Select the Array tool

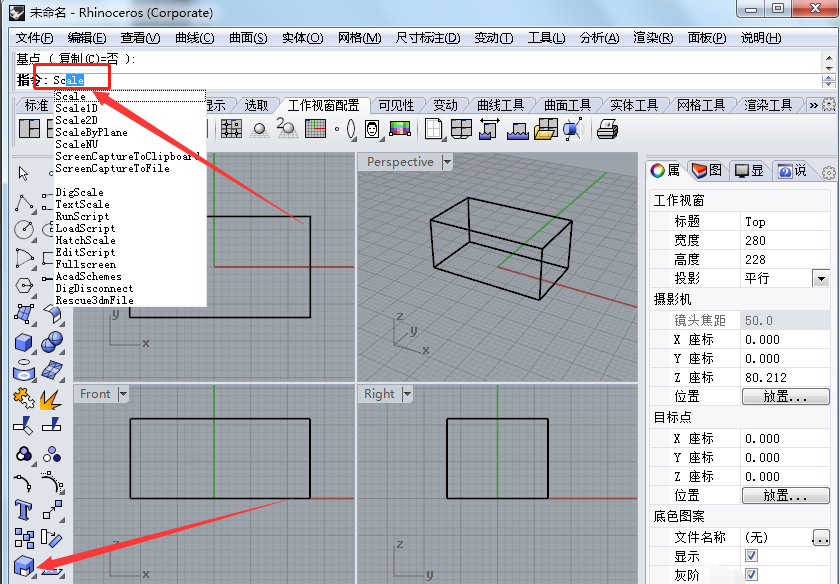[x=24, y=538]
